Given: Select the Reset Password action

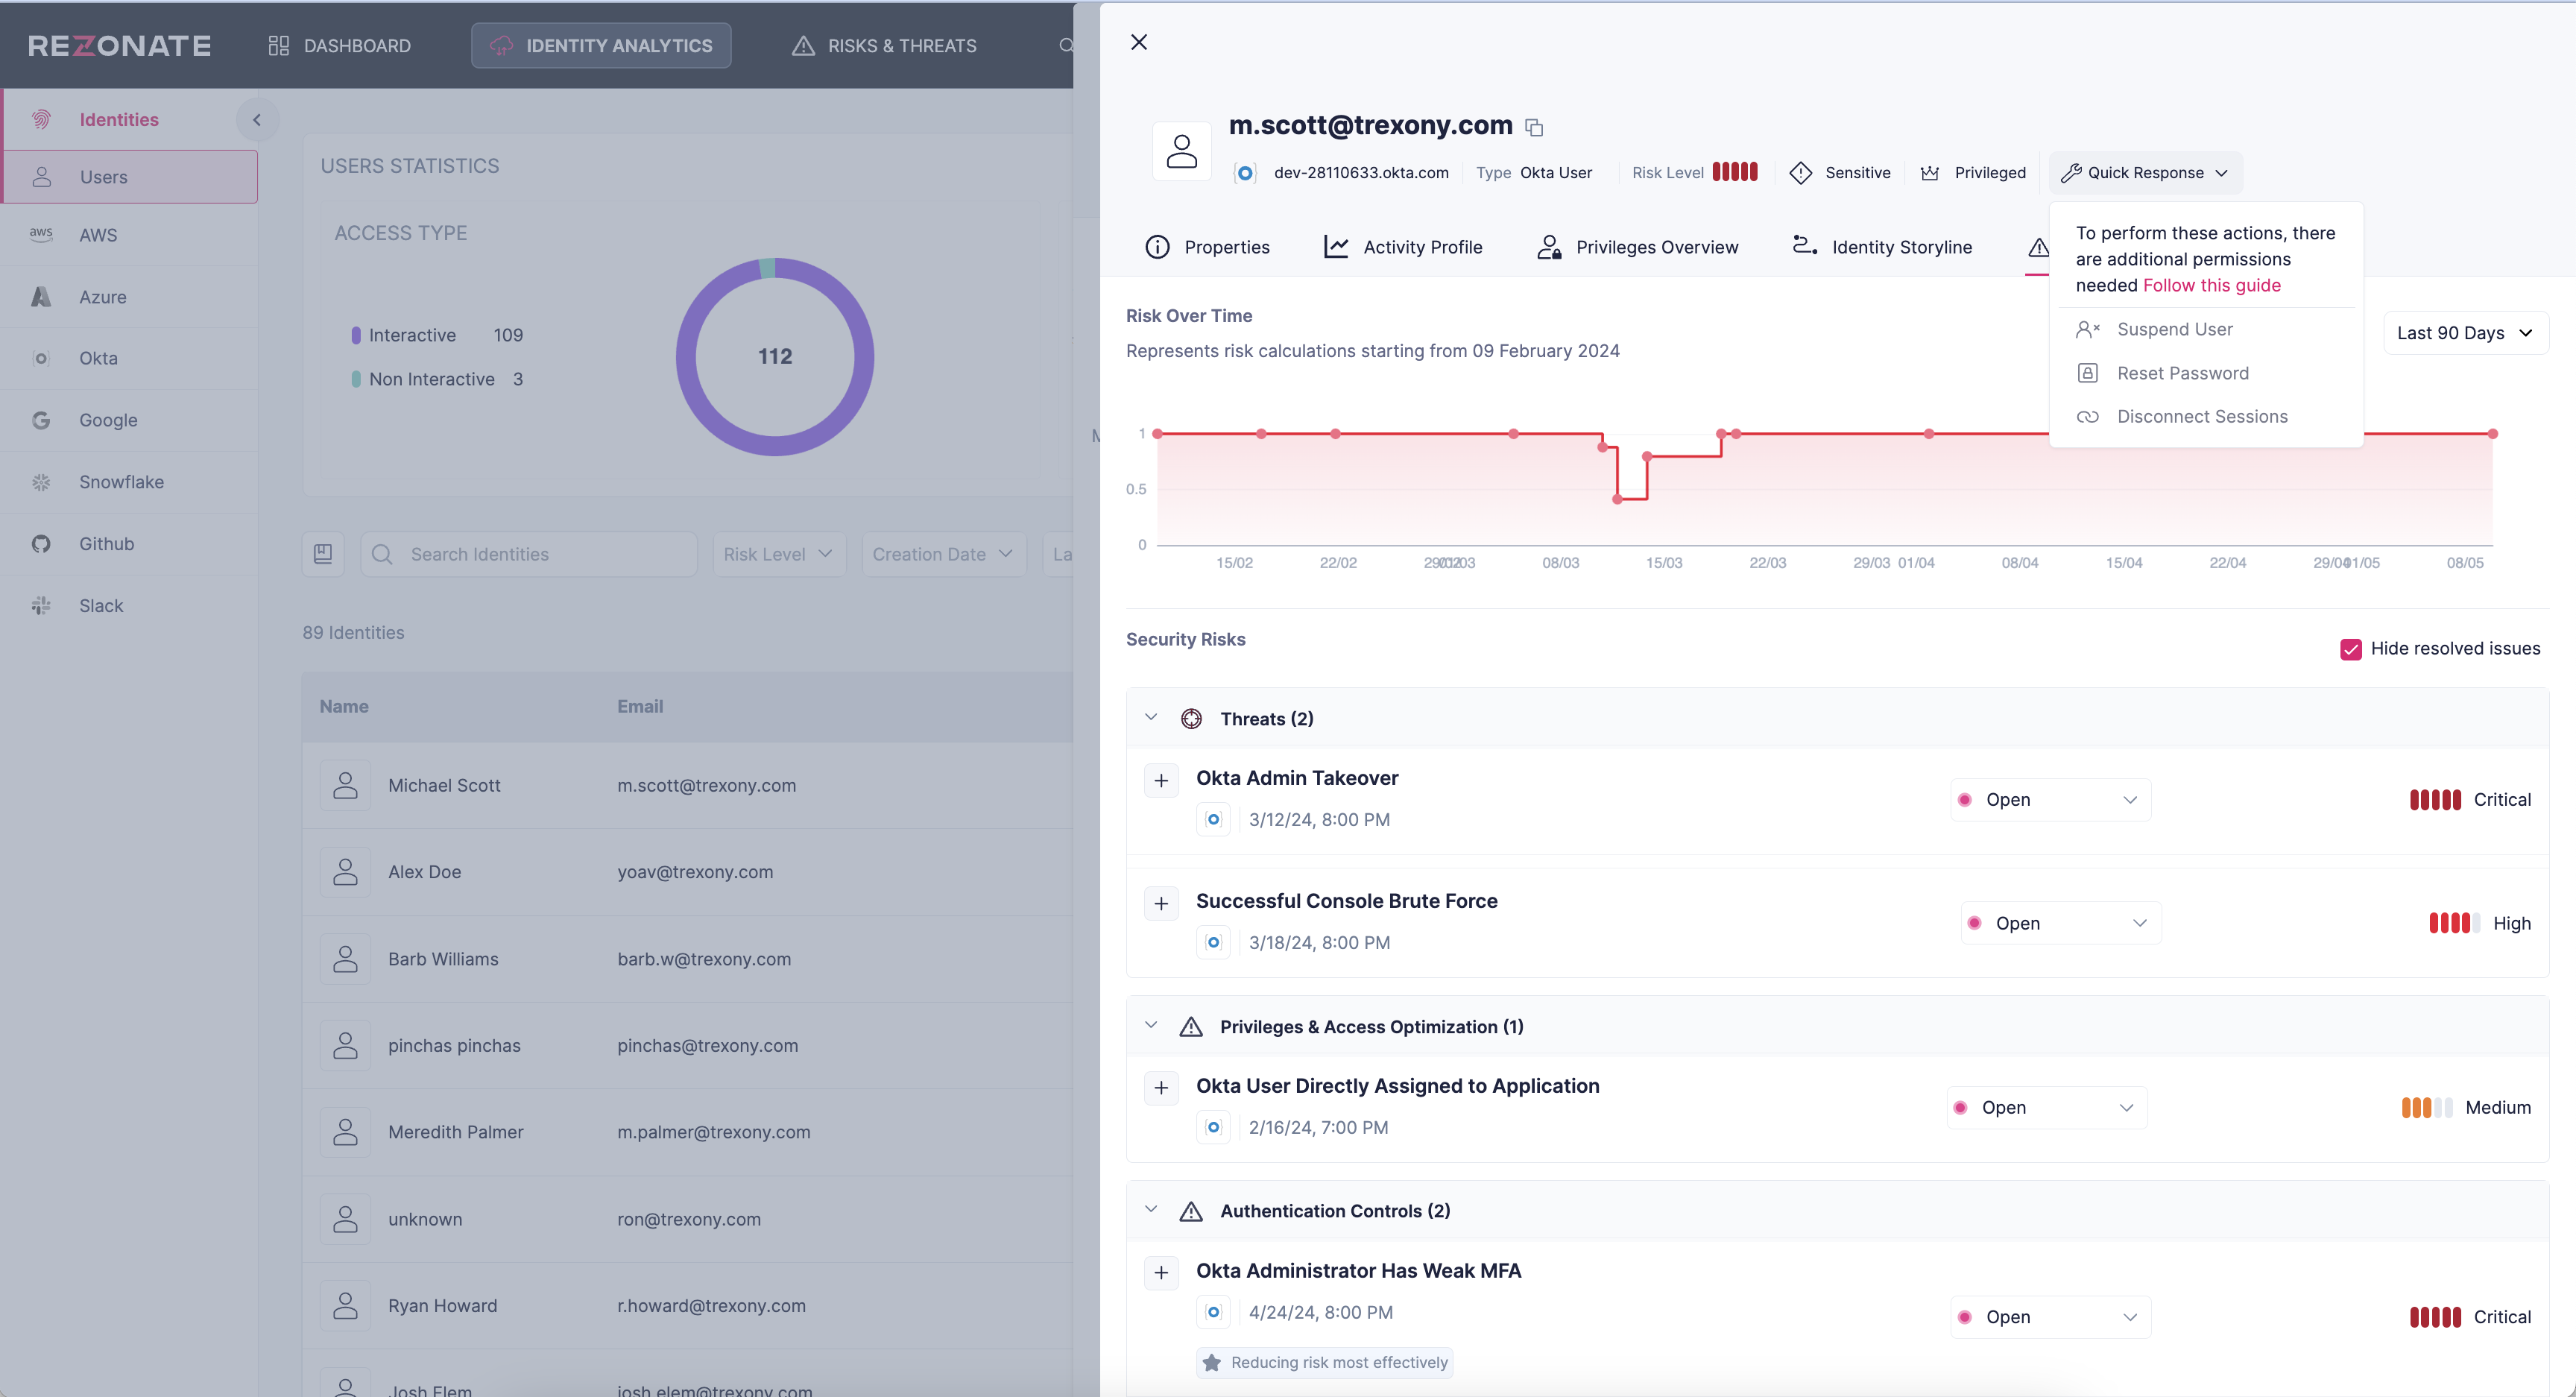Looking at the screenshot, I should point(2182,373).
